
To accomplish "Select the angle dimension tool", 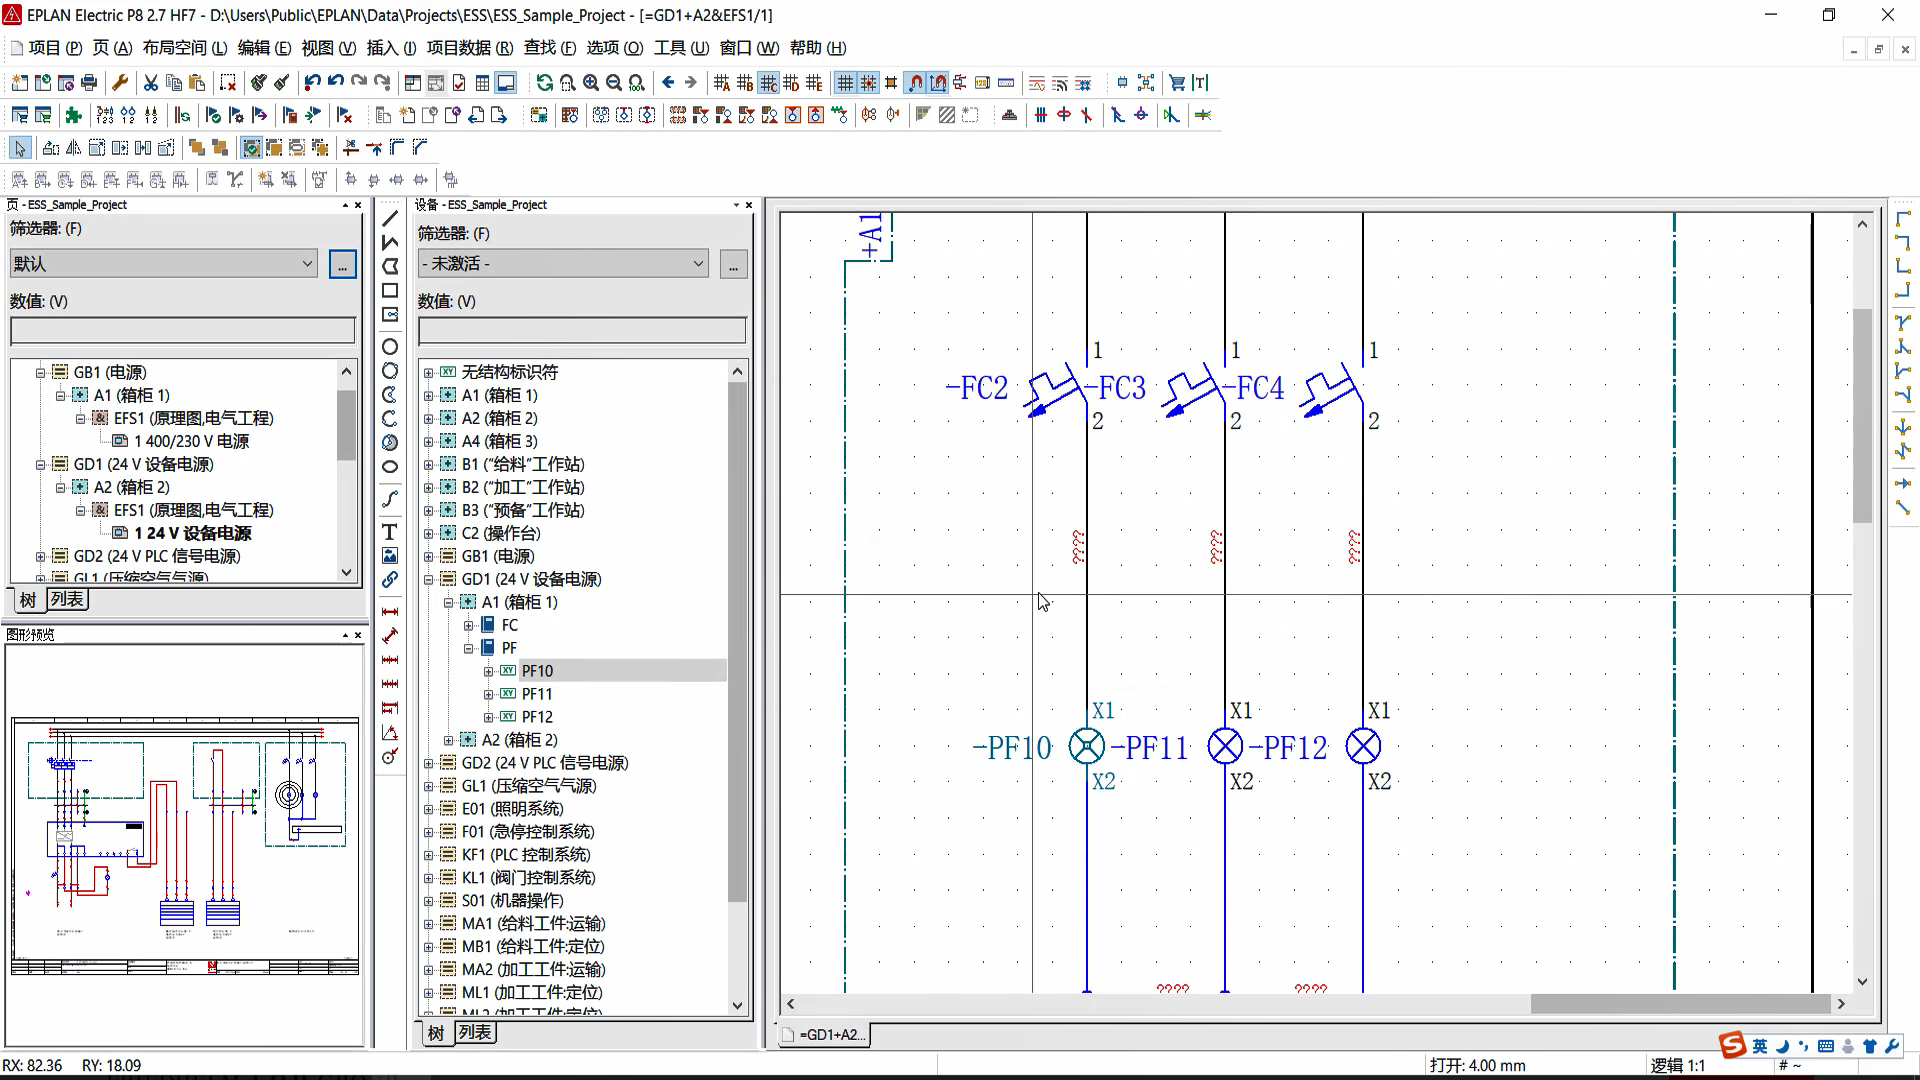I will pyautogui.click(x=390, y=733).
